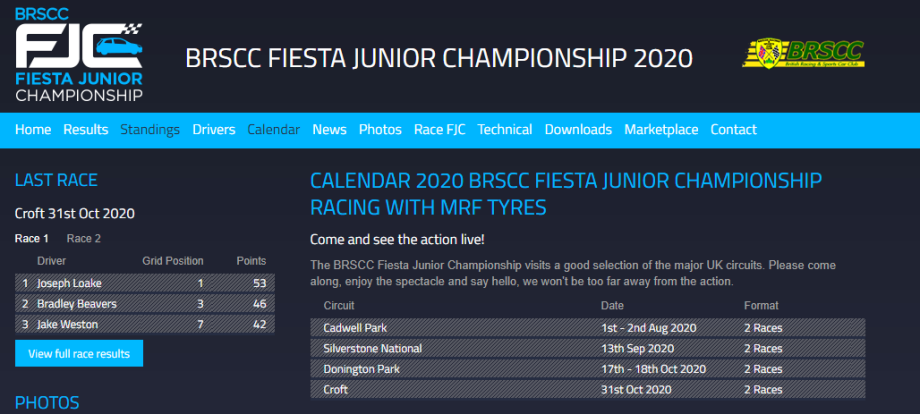Select the Cadwell Park calendar row
920x414 pixels.
(587, 327)
